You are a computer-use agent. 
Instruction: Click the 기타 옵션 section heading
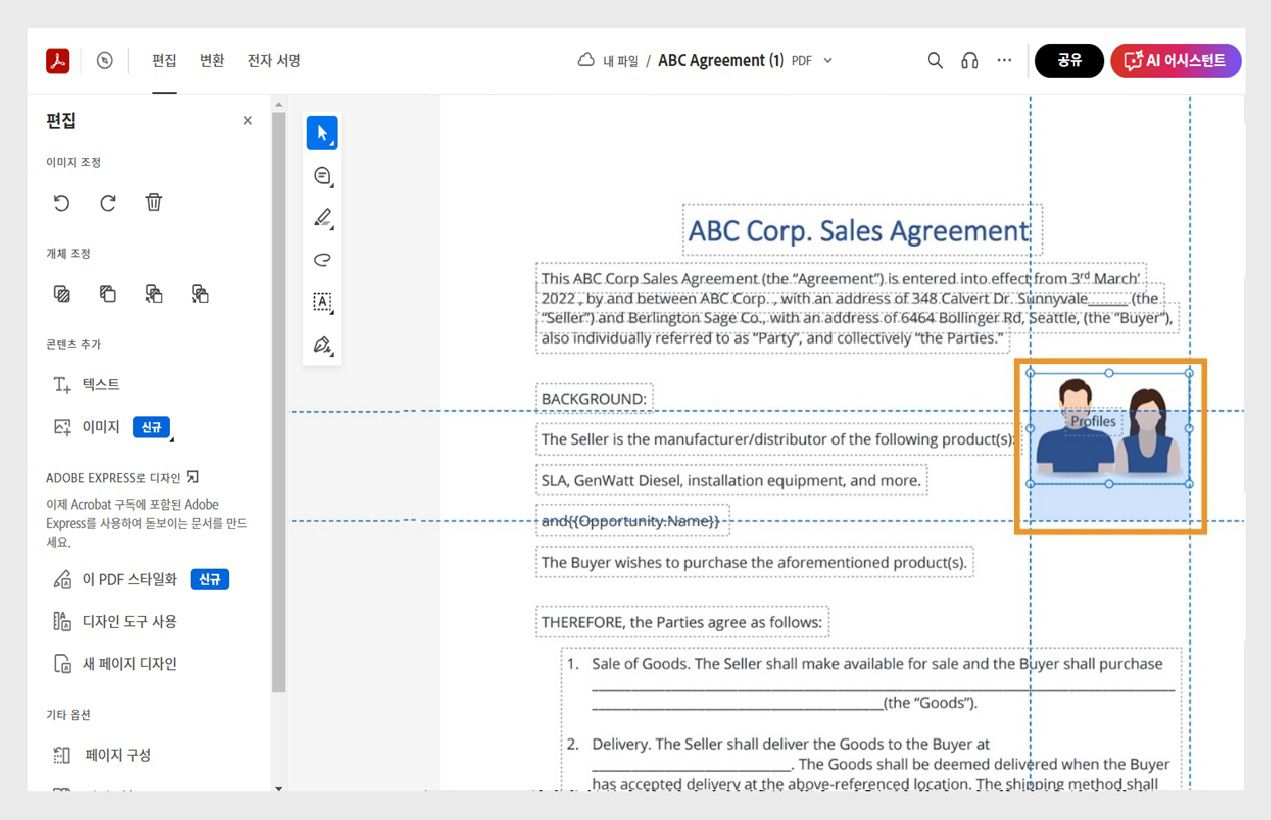[69, 715]
